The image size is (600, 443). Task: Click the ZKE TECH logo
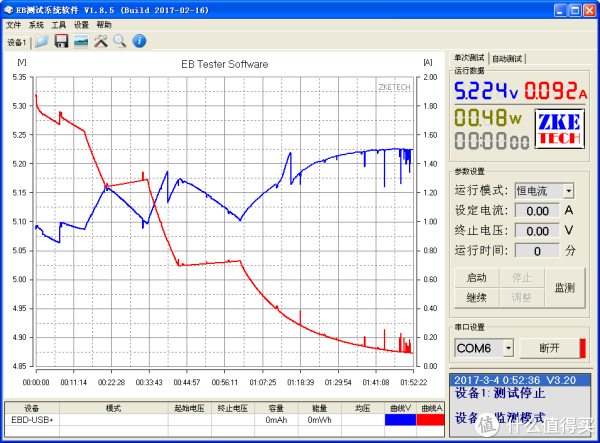pos(559,129)
